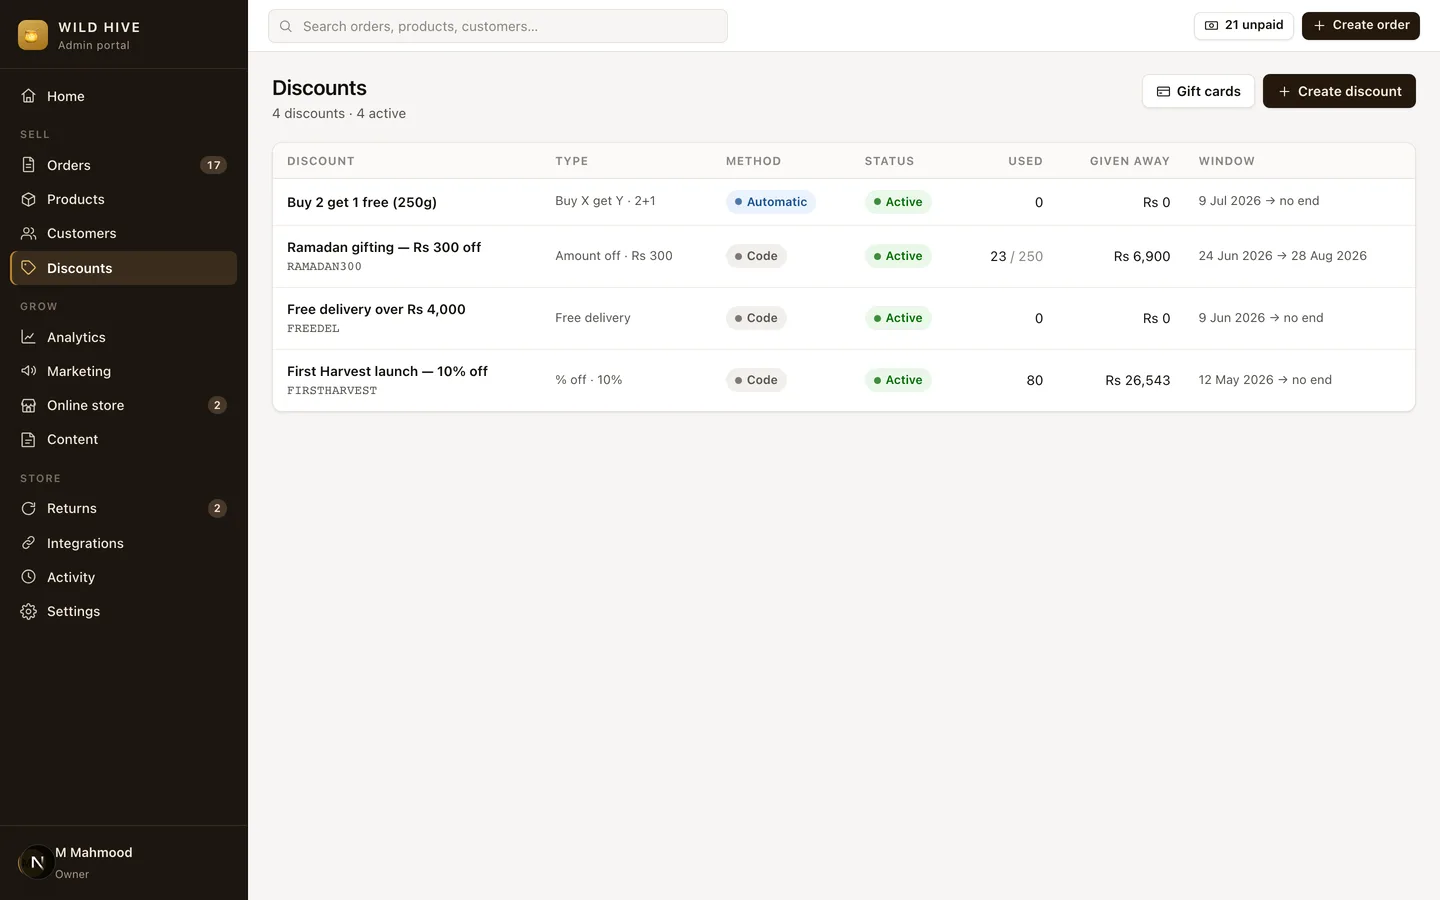This screenshot has width=1440, height=900.
Task: Click the Orders receipt icon
Action: [x=29, y=165]
